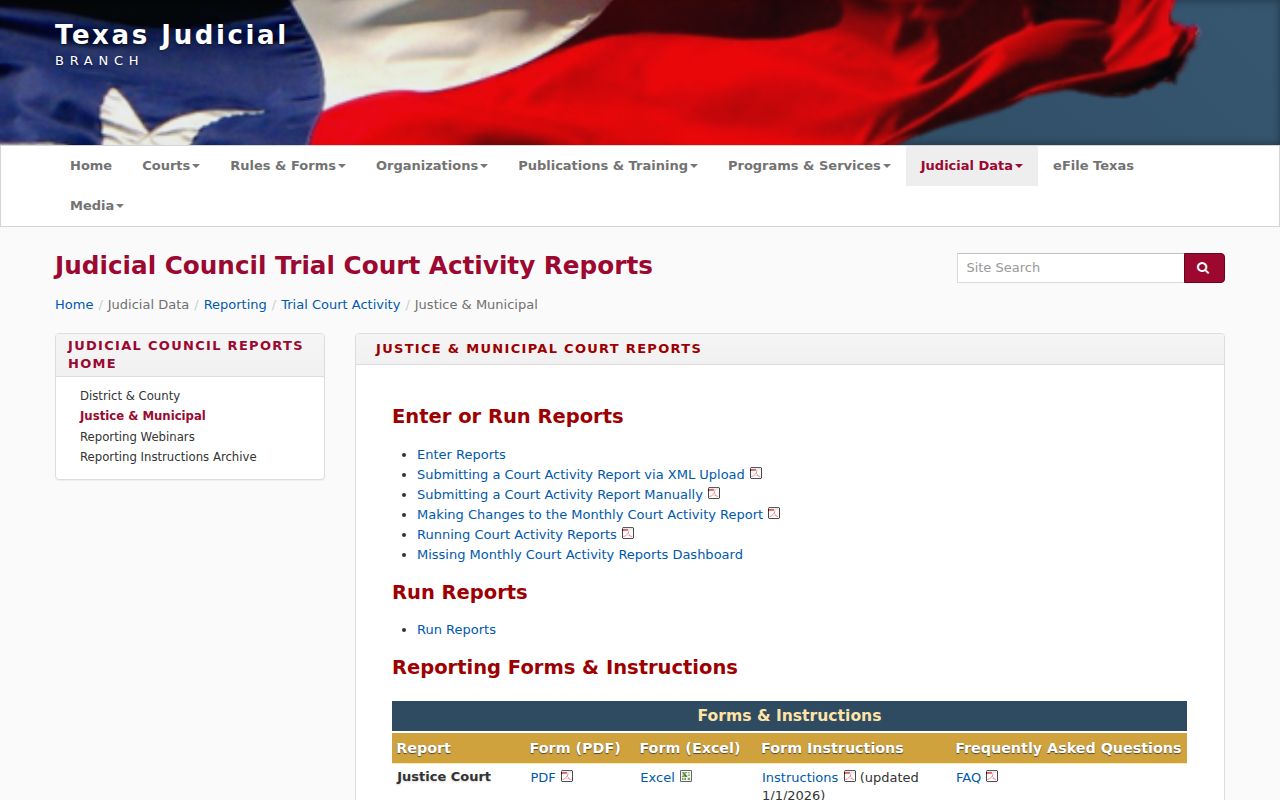Click PDF icon beside Making Changes link
Viewport: 1280px width, 800px height.
[x=774, y=513]
